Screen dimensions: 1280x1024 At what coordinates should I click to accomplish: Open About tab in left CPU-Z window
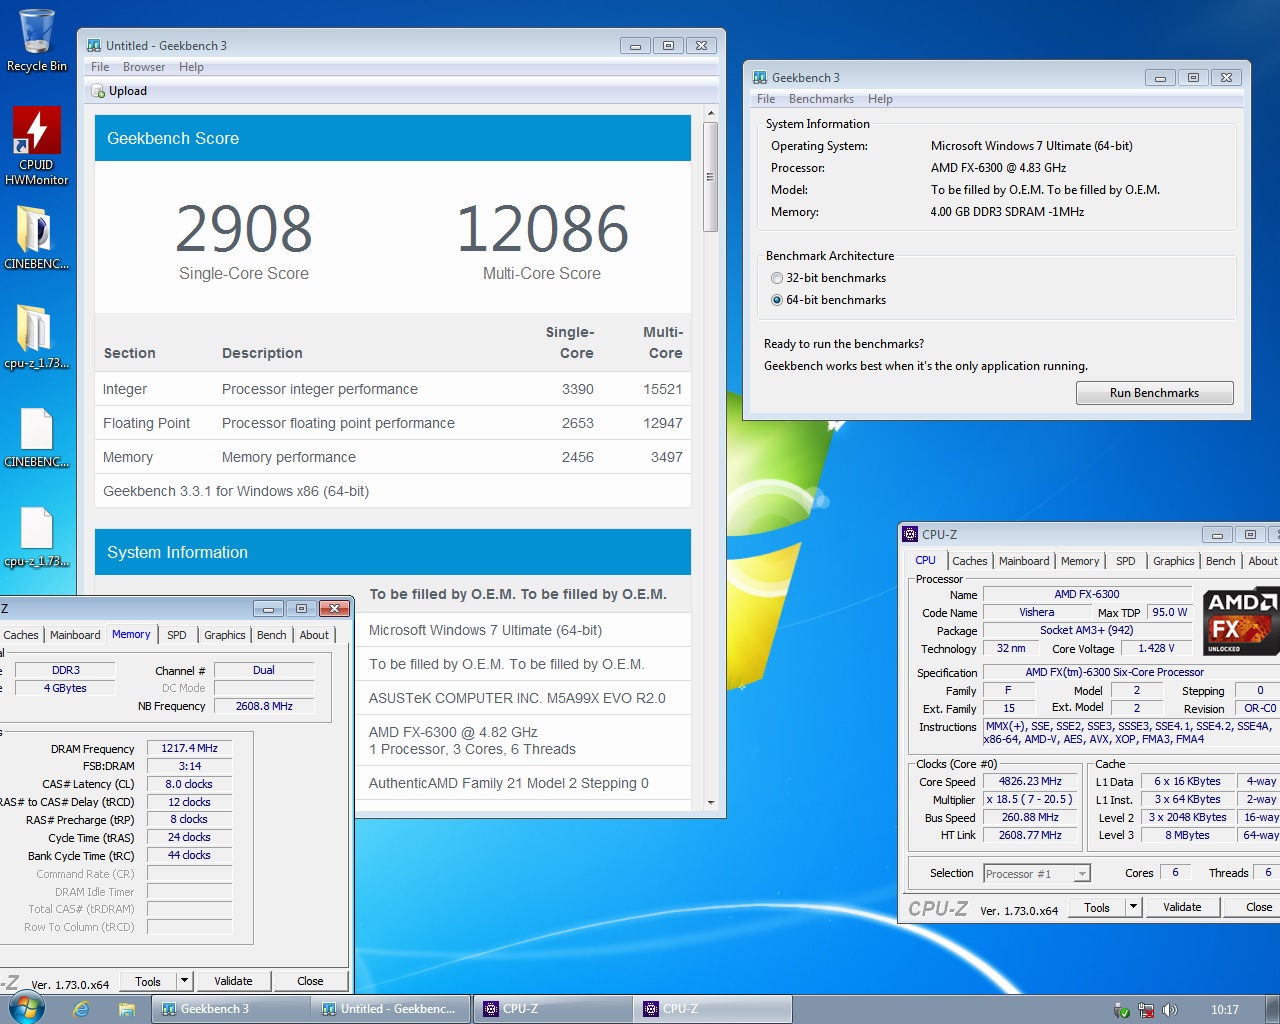(314, 635)
